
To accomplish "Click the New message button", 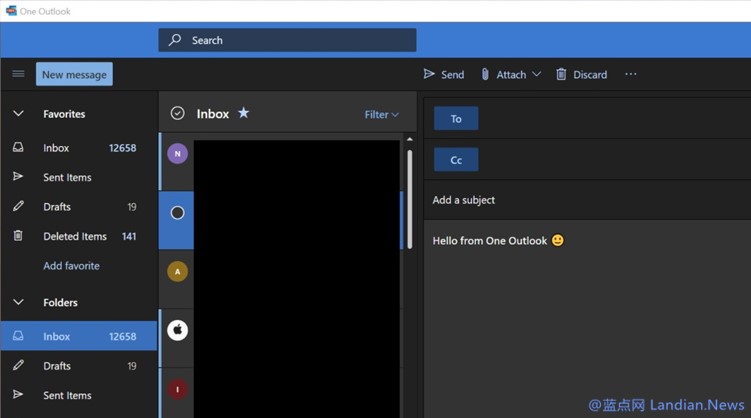I will [74, 74].
